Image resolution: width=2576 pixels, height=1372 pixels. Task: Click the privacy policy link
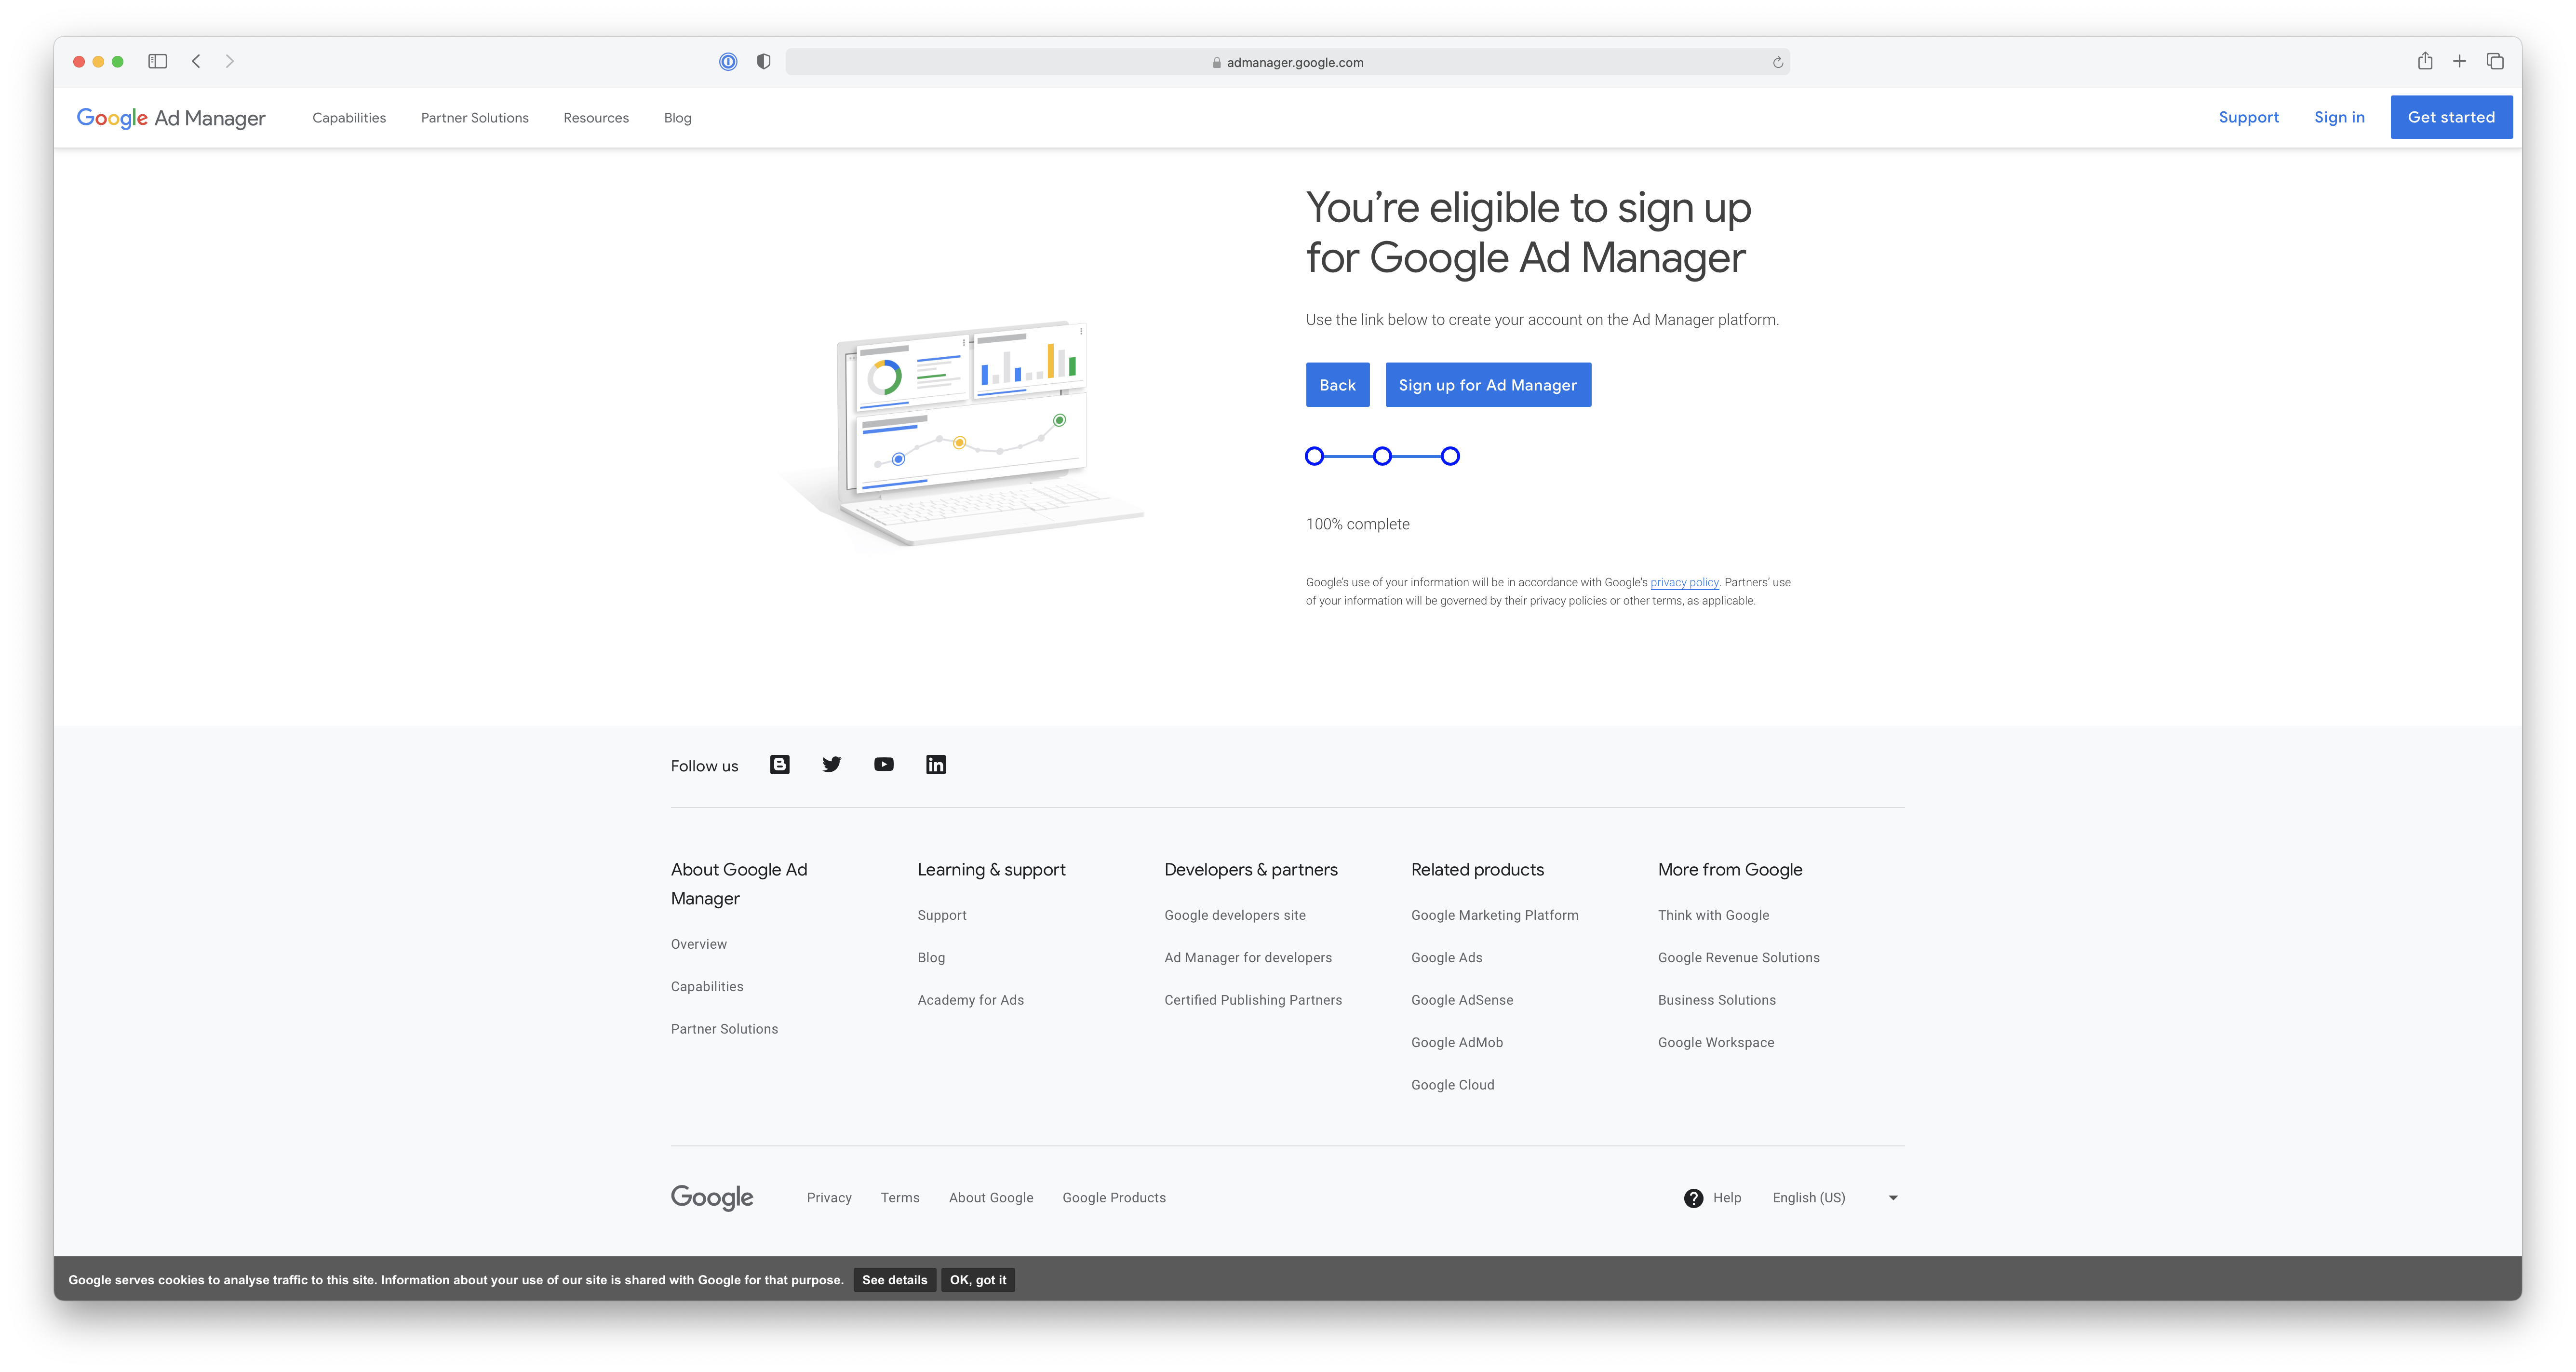click(x=1684, y=582)
